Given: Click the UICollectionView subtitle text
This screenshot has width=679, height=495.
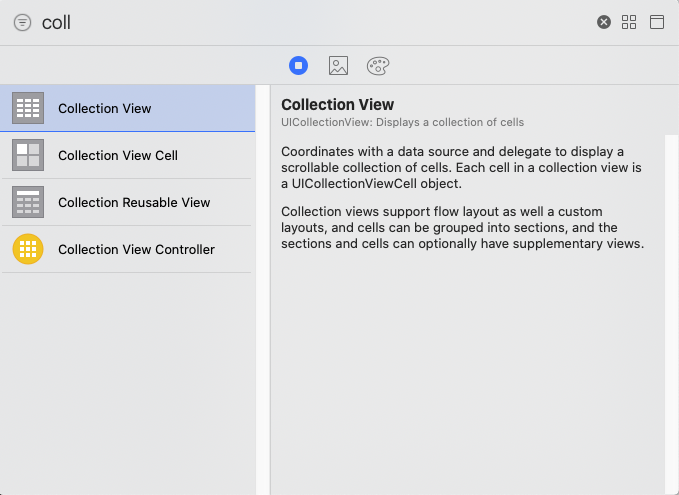Looking at the screenshot, I should (x=402, y=122).
